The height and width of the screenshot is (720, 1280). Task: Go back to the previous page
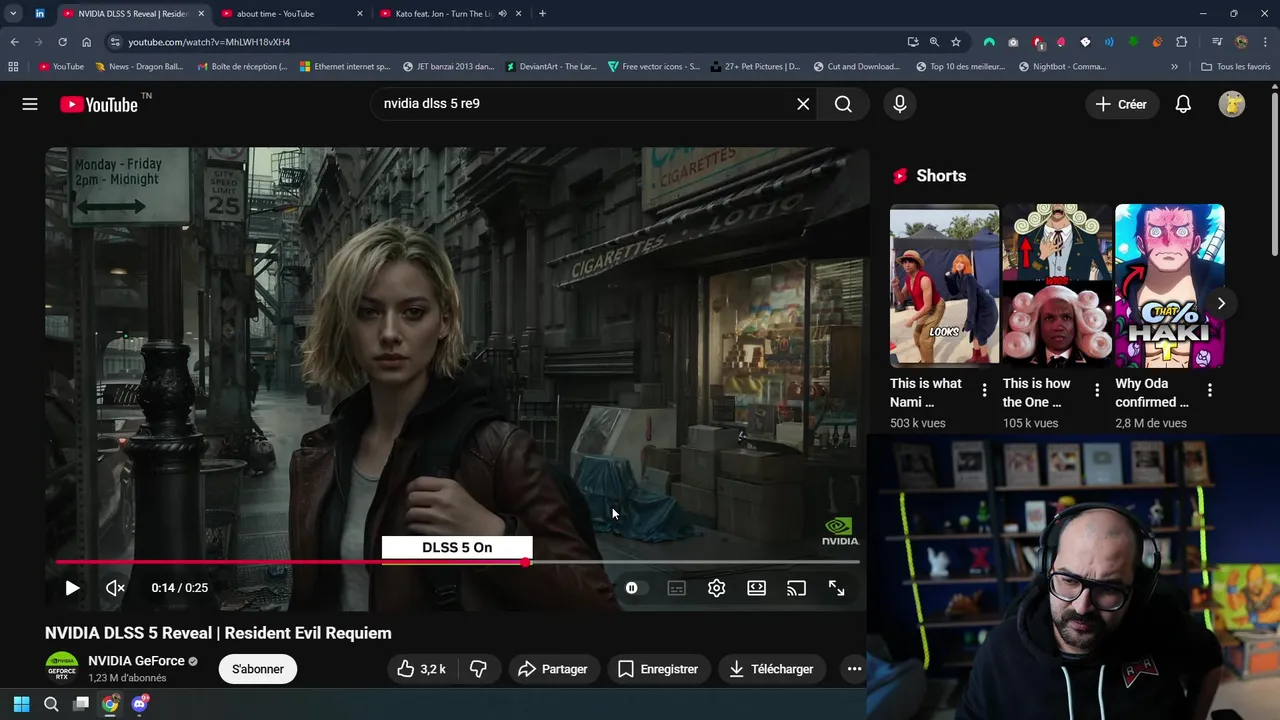14,42
